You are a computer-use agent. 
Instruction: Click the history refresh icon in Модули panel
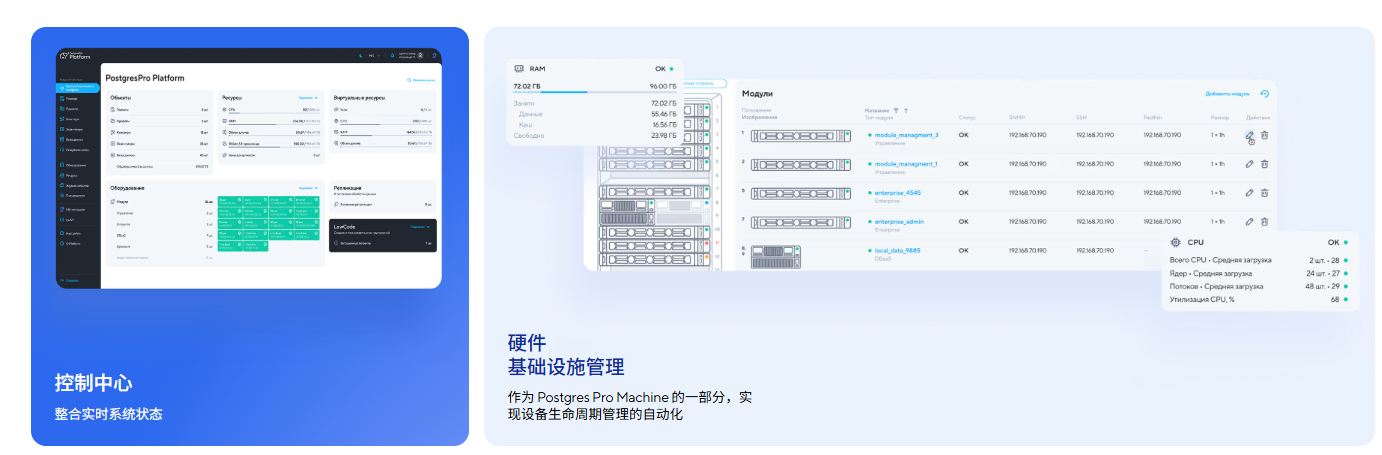(1264, 93)
